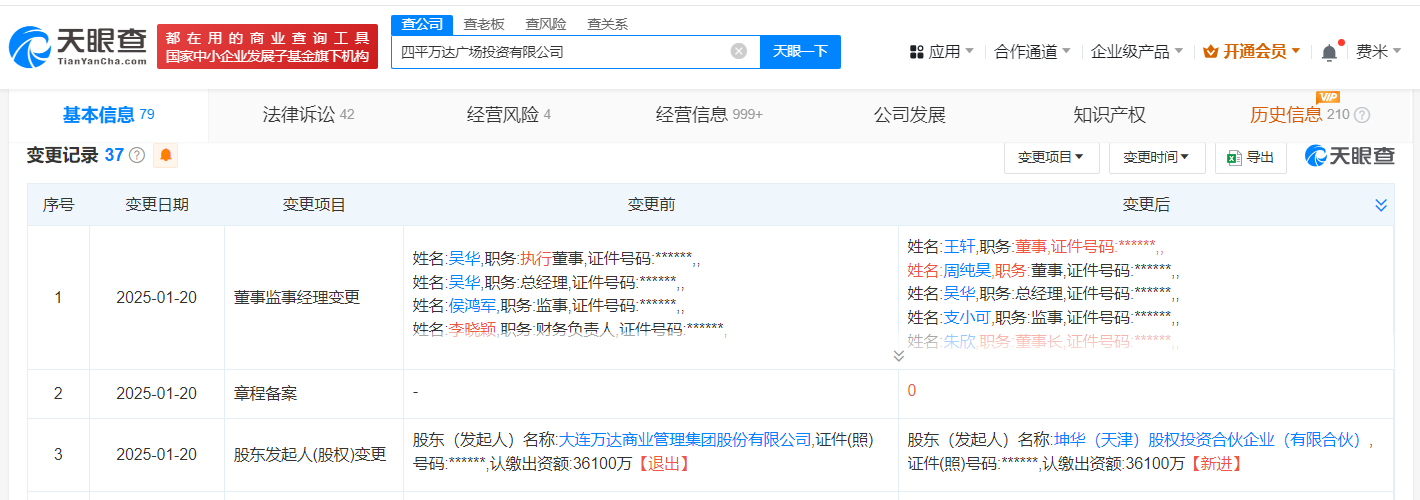Viewport: 1420px width, 500px height.
Task: Clear the search box with the X icon
Action: [x=738, y=51]
